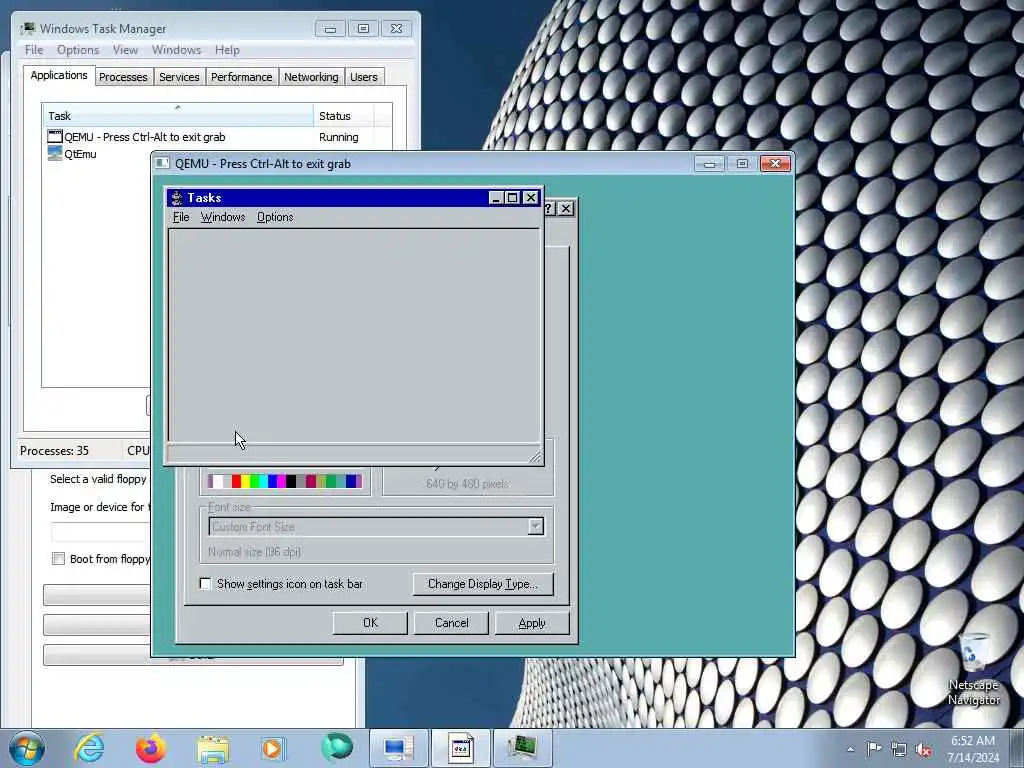The height and width of the screenshot is (768, 1024).
Task: Switch to the QEMU window taskbar icon
Action: pyautogui.click(x=460, y=748)
